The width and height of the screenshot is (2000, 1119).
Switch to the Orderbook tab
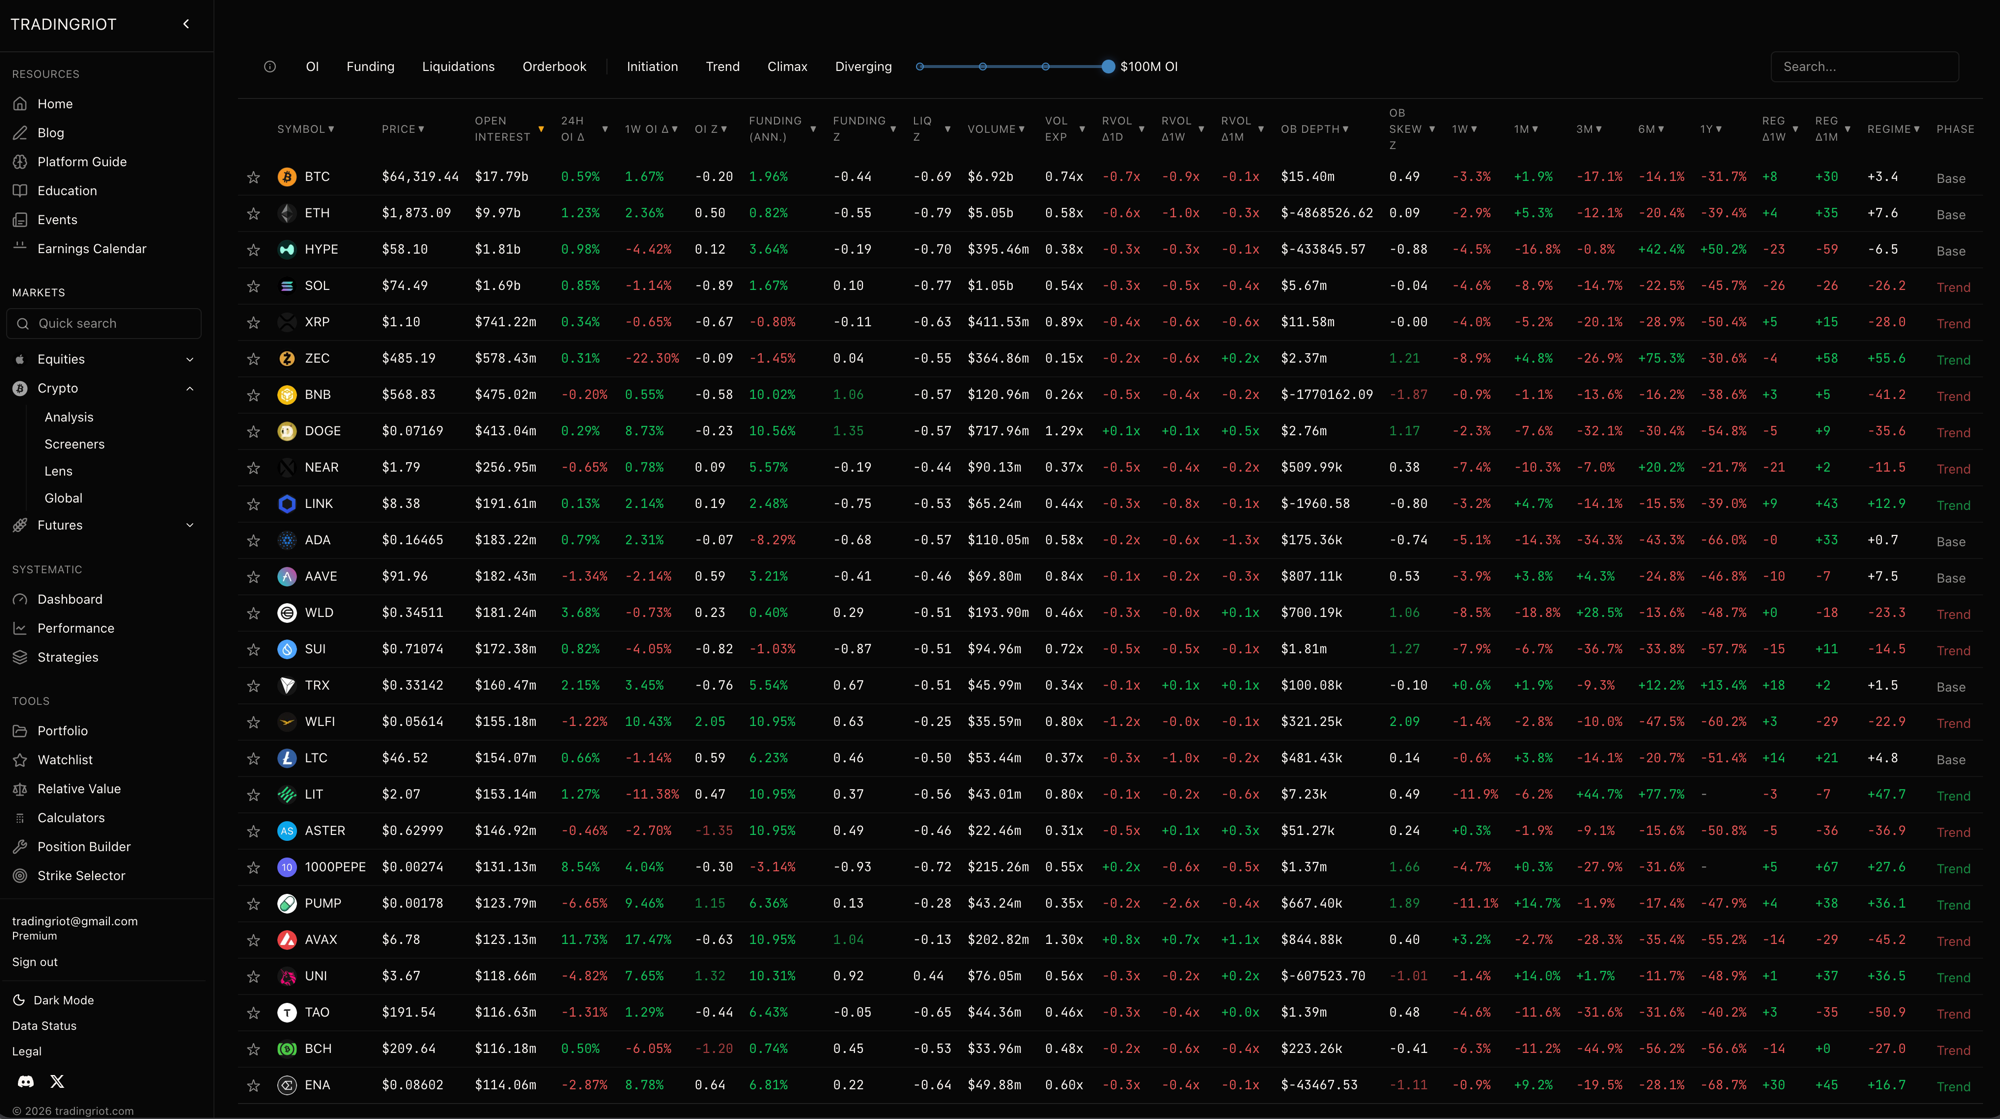point(554,67)
